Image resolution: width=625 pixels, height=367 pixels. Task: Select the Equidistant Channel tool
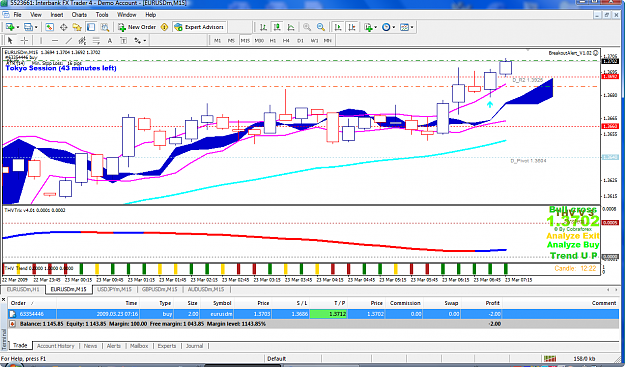click(82, 40)
